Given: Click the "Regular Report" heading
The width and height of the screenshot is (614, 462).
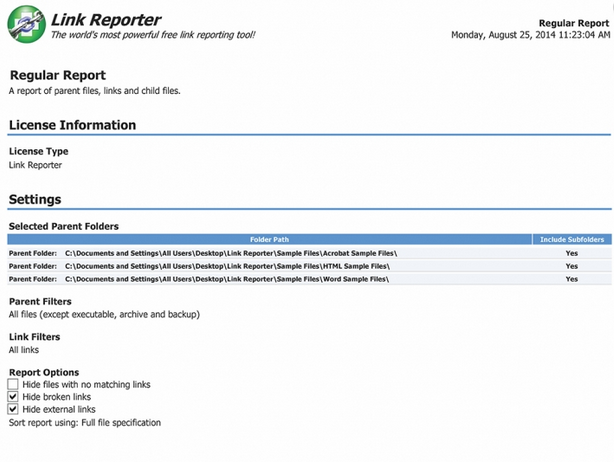Looking at the screenshot, I should point(57,75).
